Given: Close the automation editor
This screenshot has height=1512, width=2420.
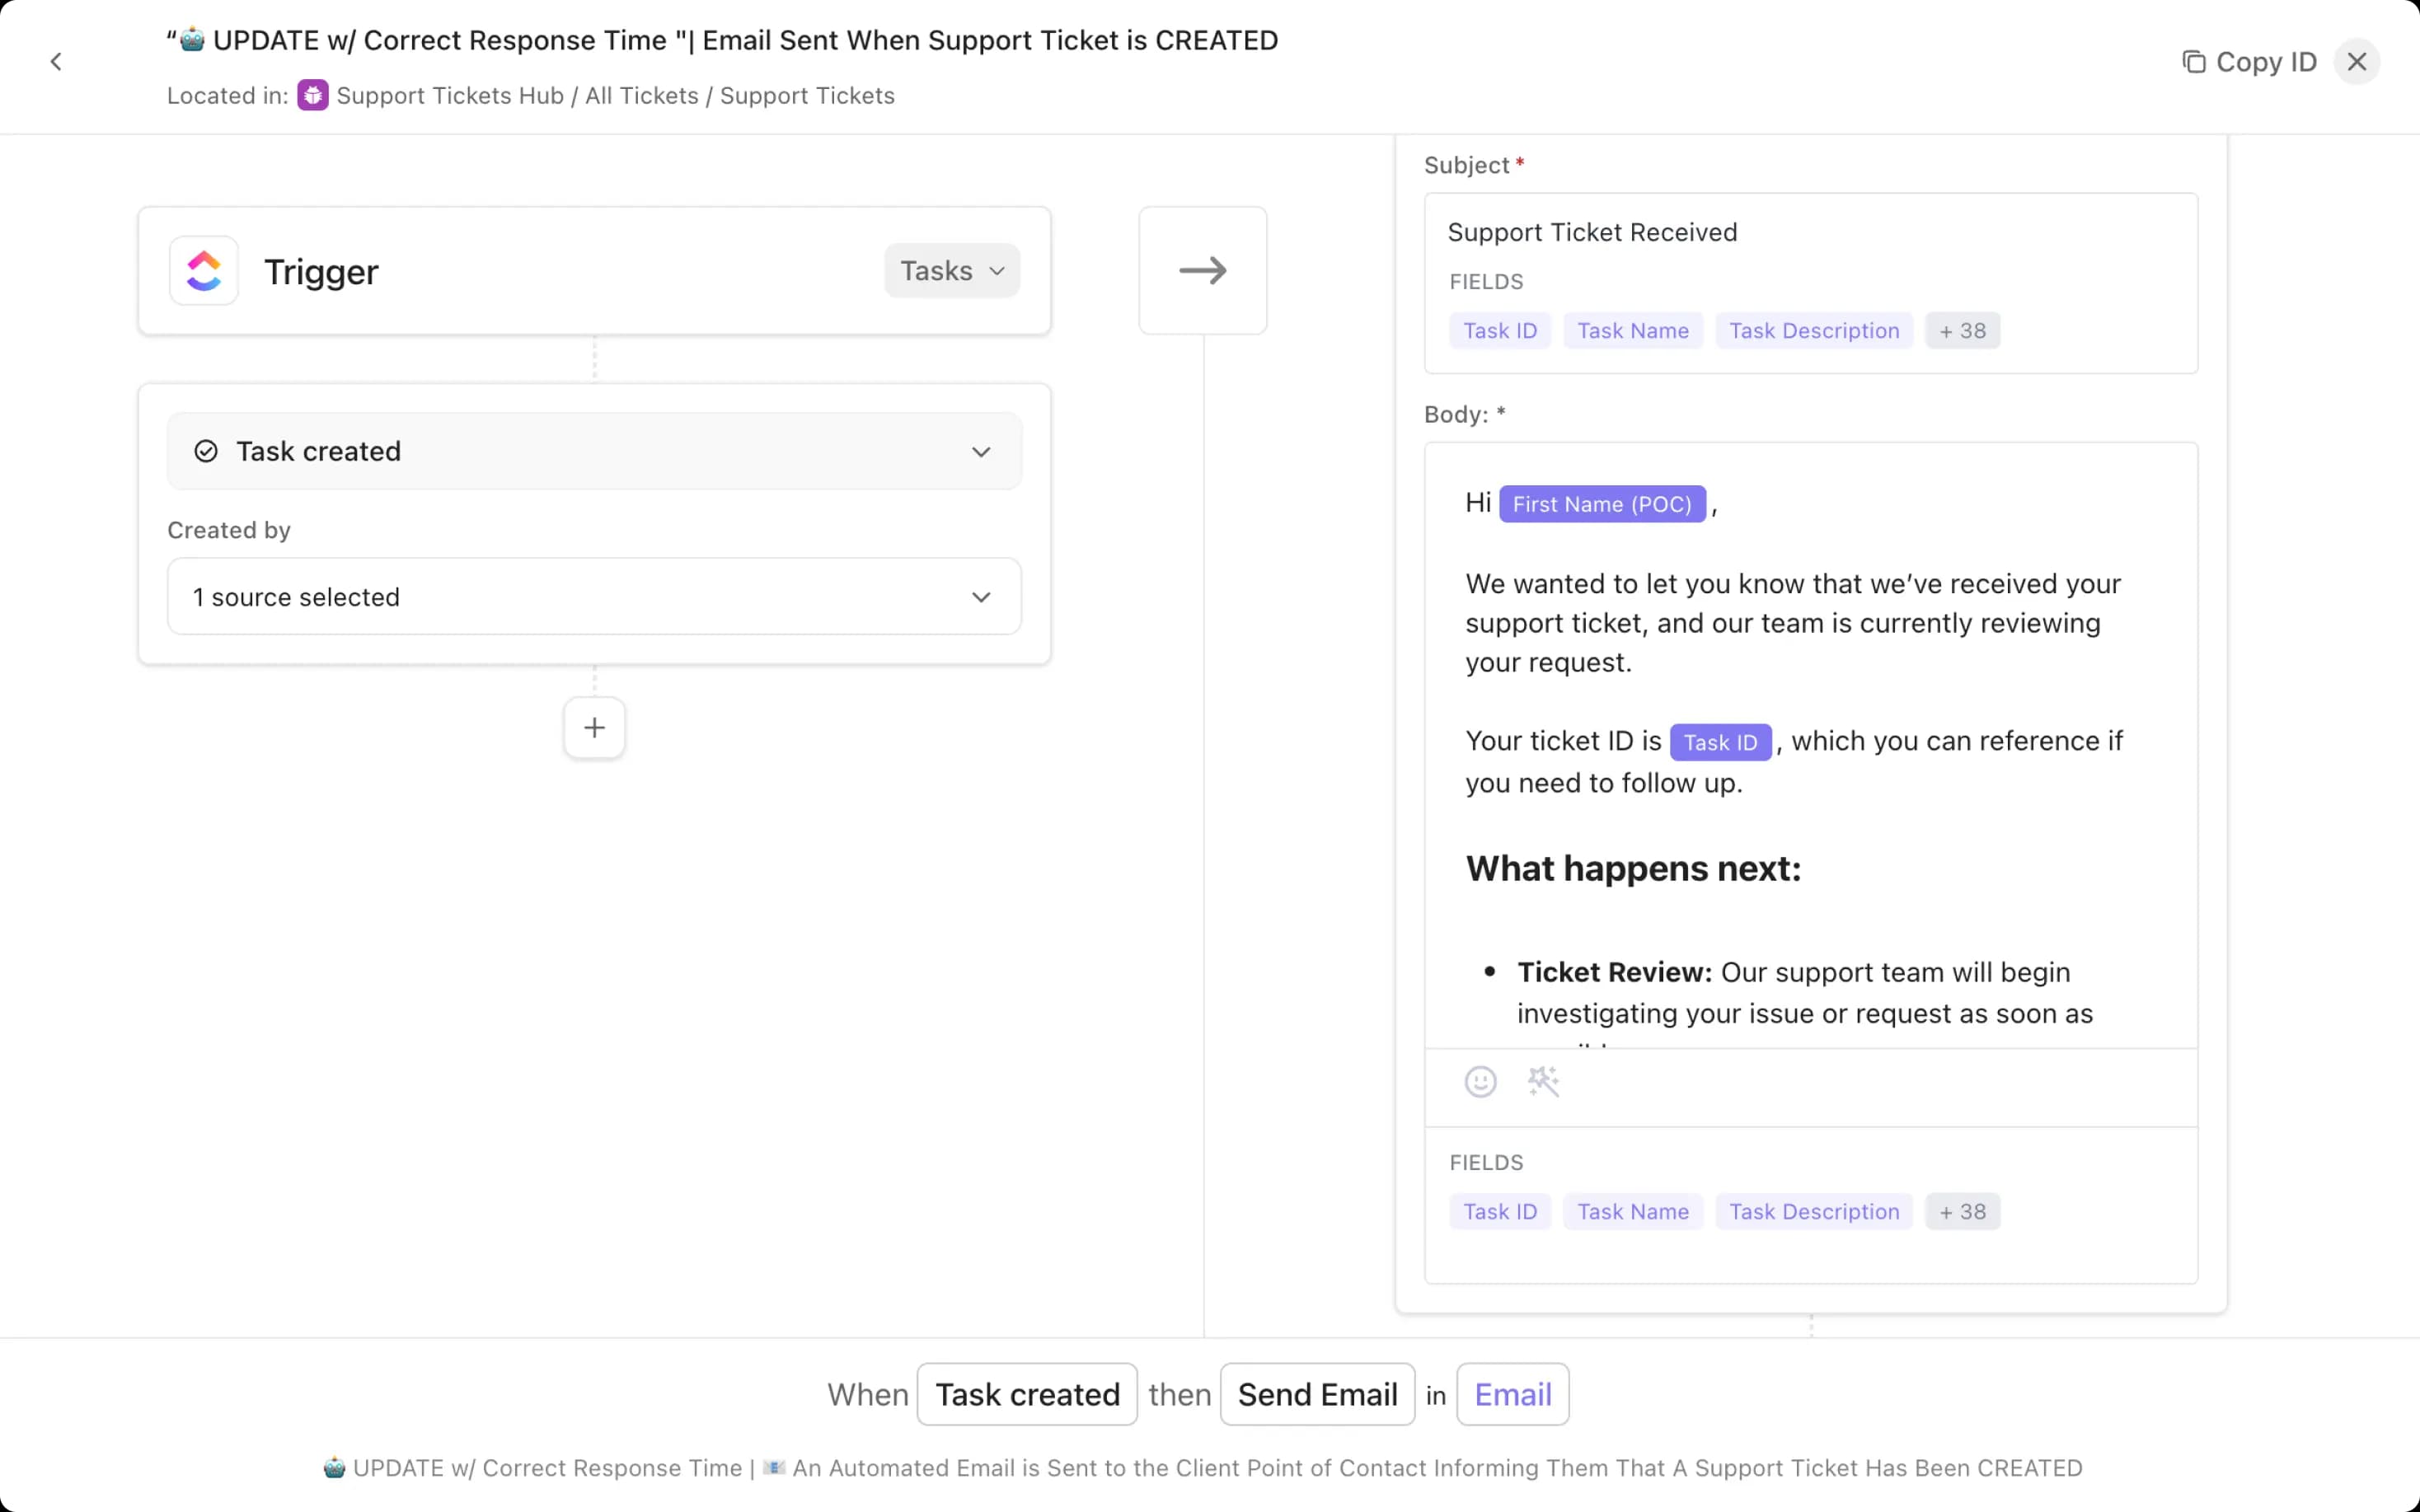Looking at the screenshot, I should coord(2357,61).
